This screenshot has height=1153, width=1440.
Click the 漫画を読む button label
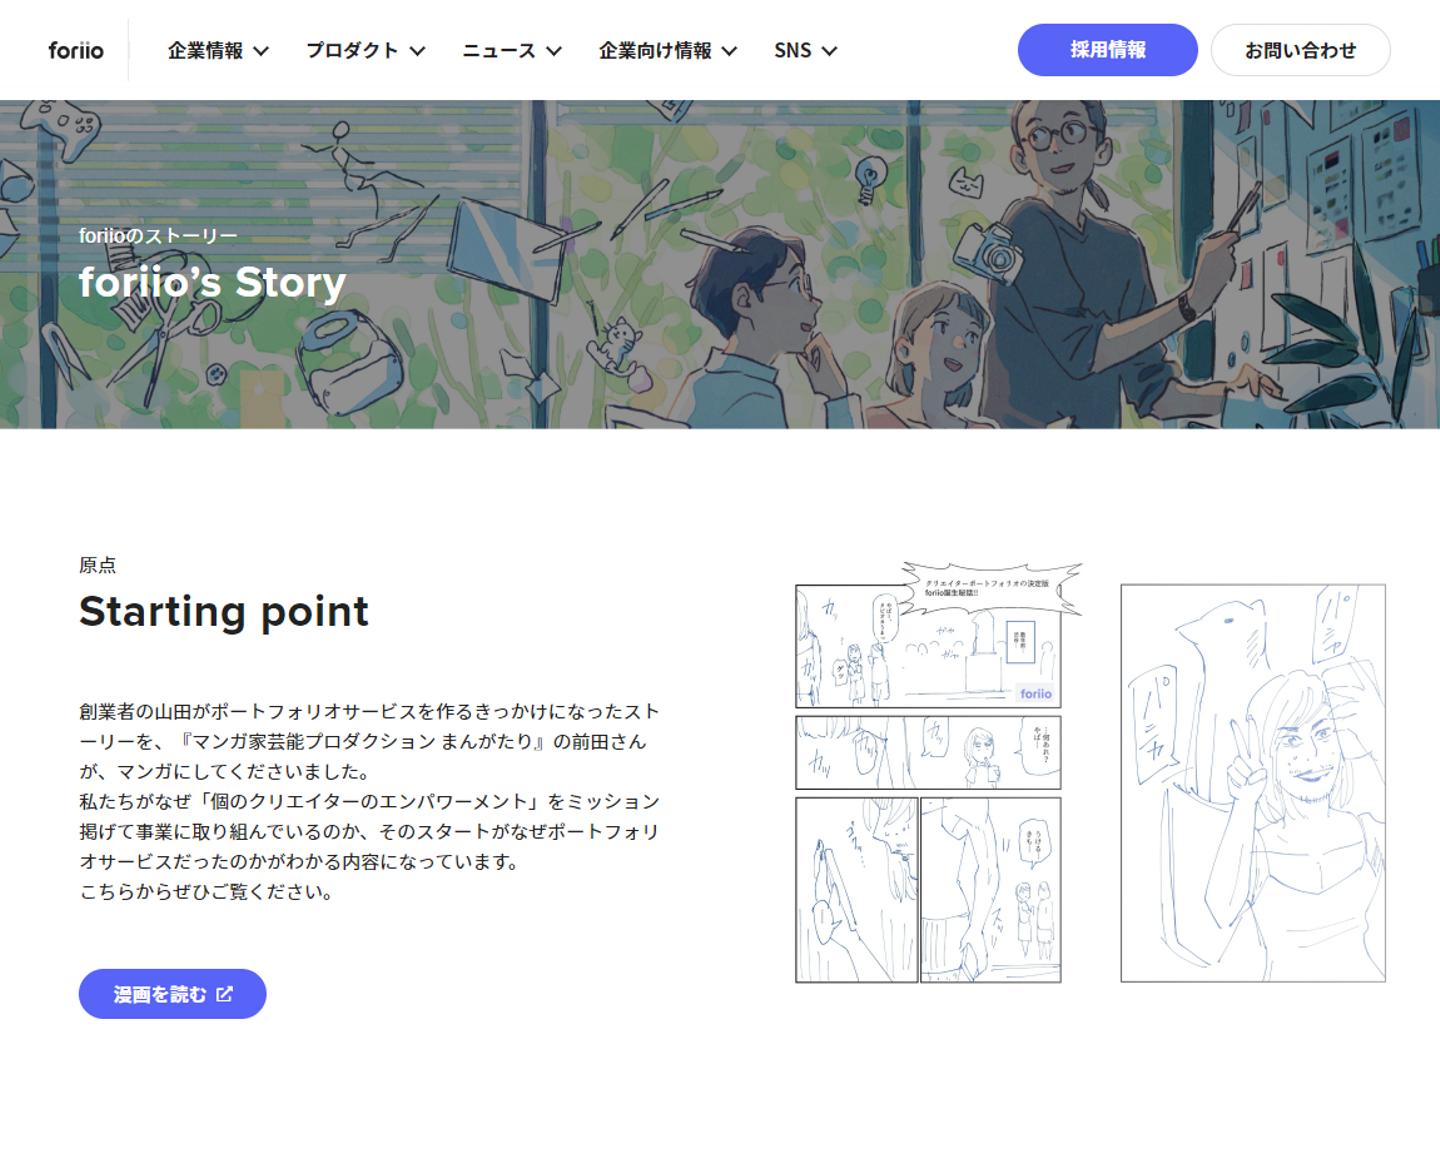tap(160, 994)
